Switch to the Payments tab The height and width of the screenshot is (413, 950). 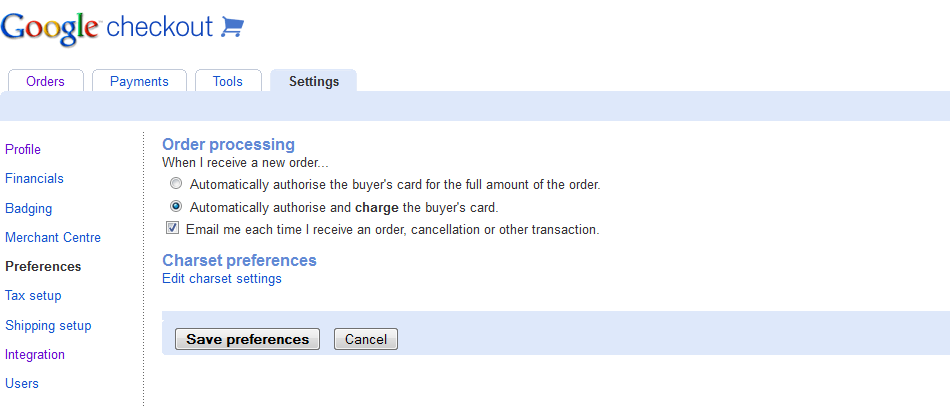click(x=139, y=81)
